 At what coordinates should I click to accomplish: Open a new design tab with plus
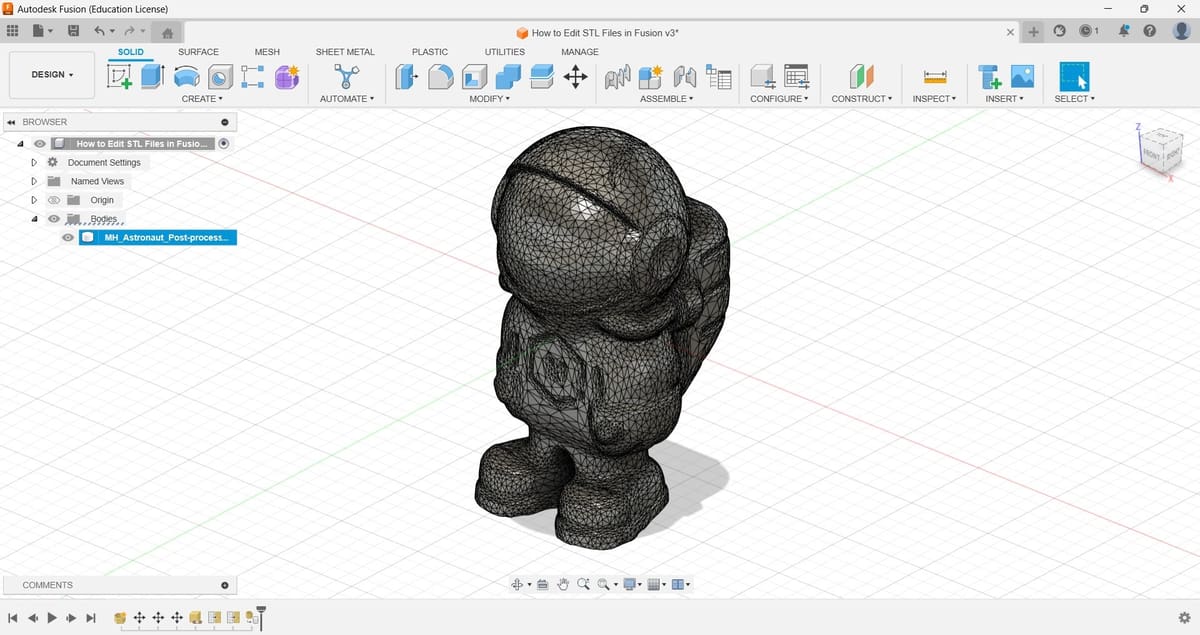coord(1034,32)
